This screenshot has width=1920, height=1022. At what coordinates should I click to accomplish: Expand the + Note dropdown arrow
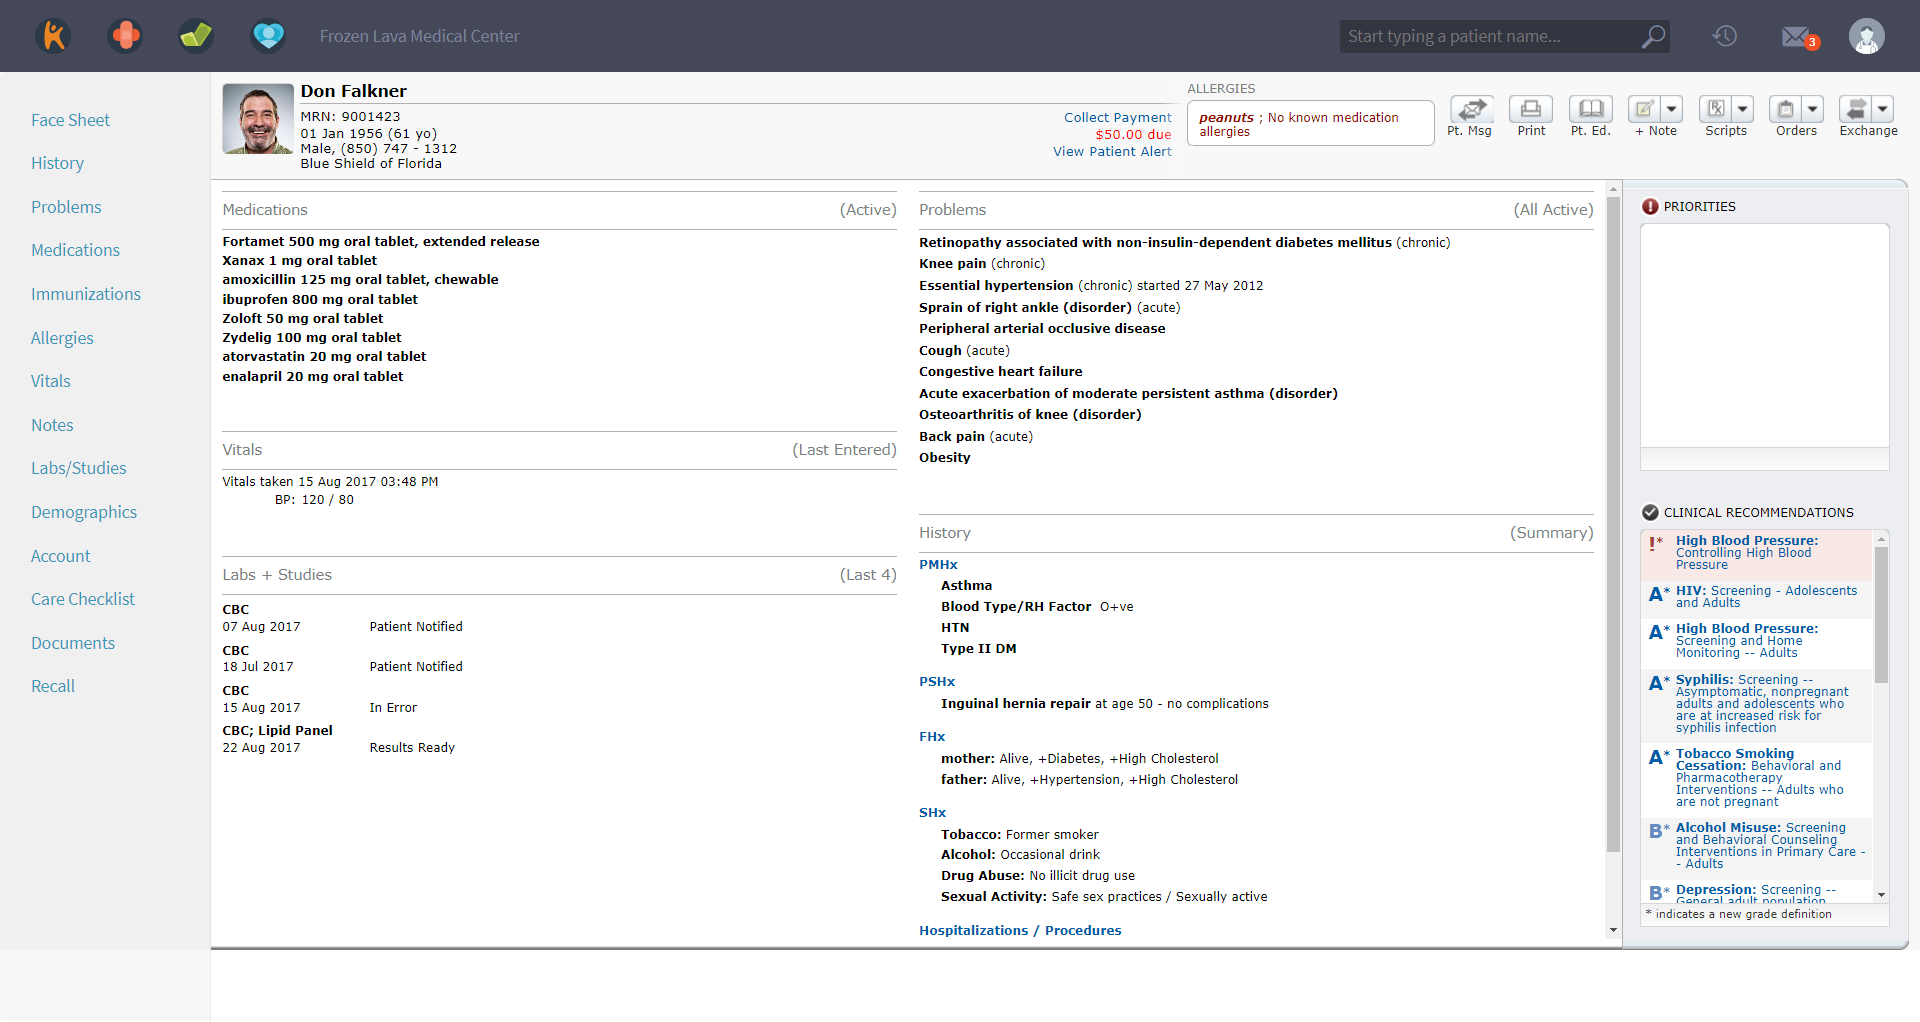[x=1672, y=109]
